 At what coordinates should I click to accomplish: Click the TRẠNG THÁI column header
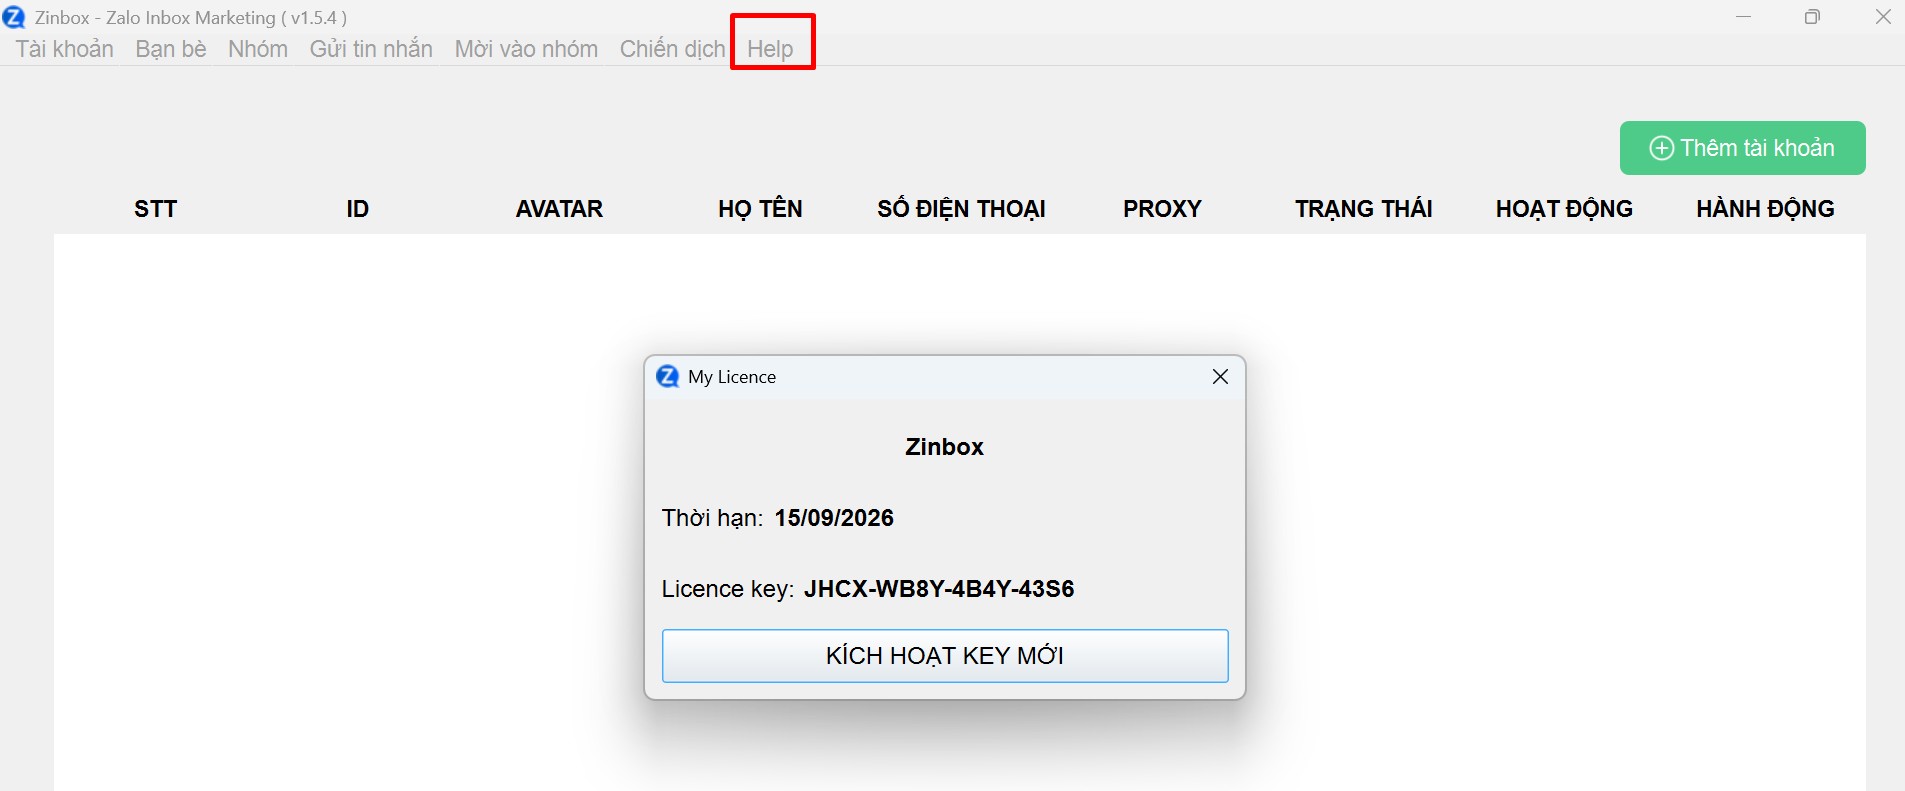pyautogui.click(x=1363, y=209)
